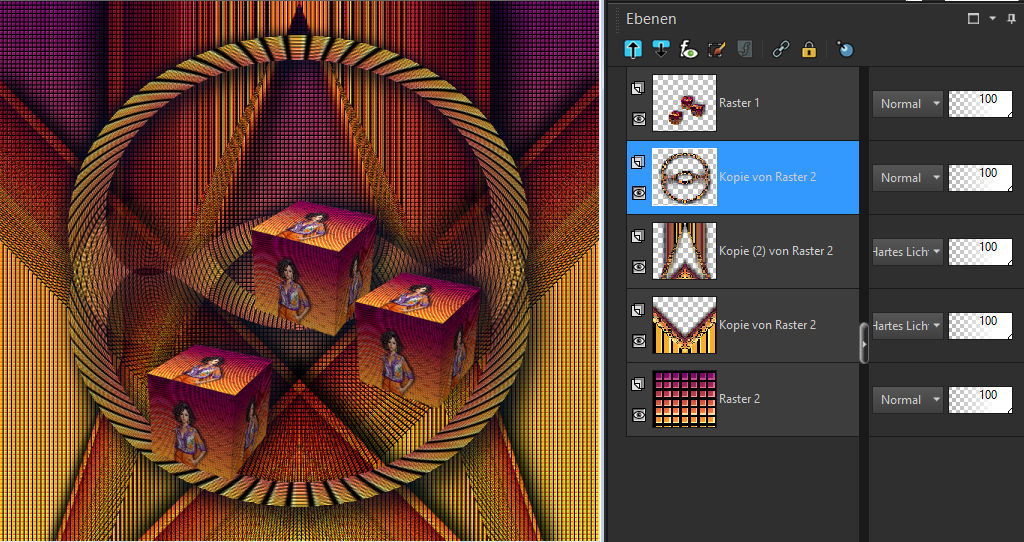Open the Ebenen panel options arrow
Viewport: 1024px width, 542px height.
(993, 18)
